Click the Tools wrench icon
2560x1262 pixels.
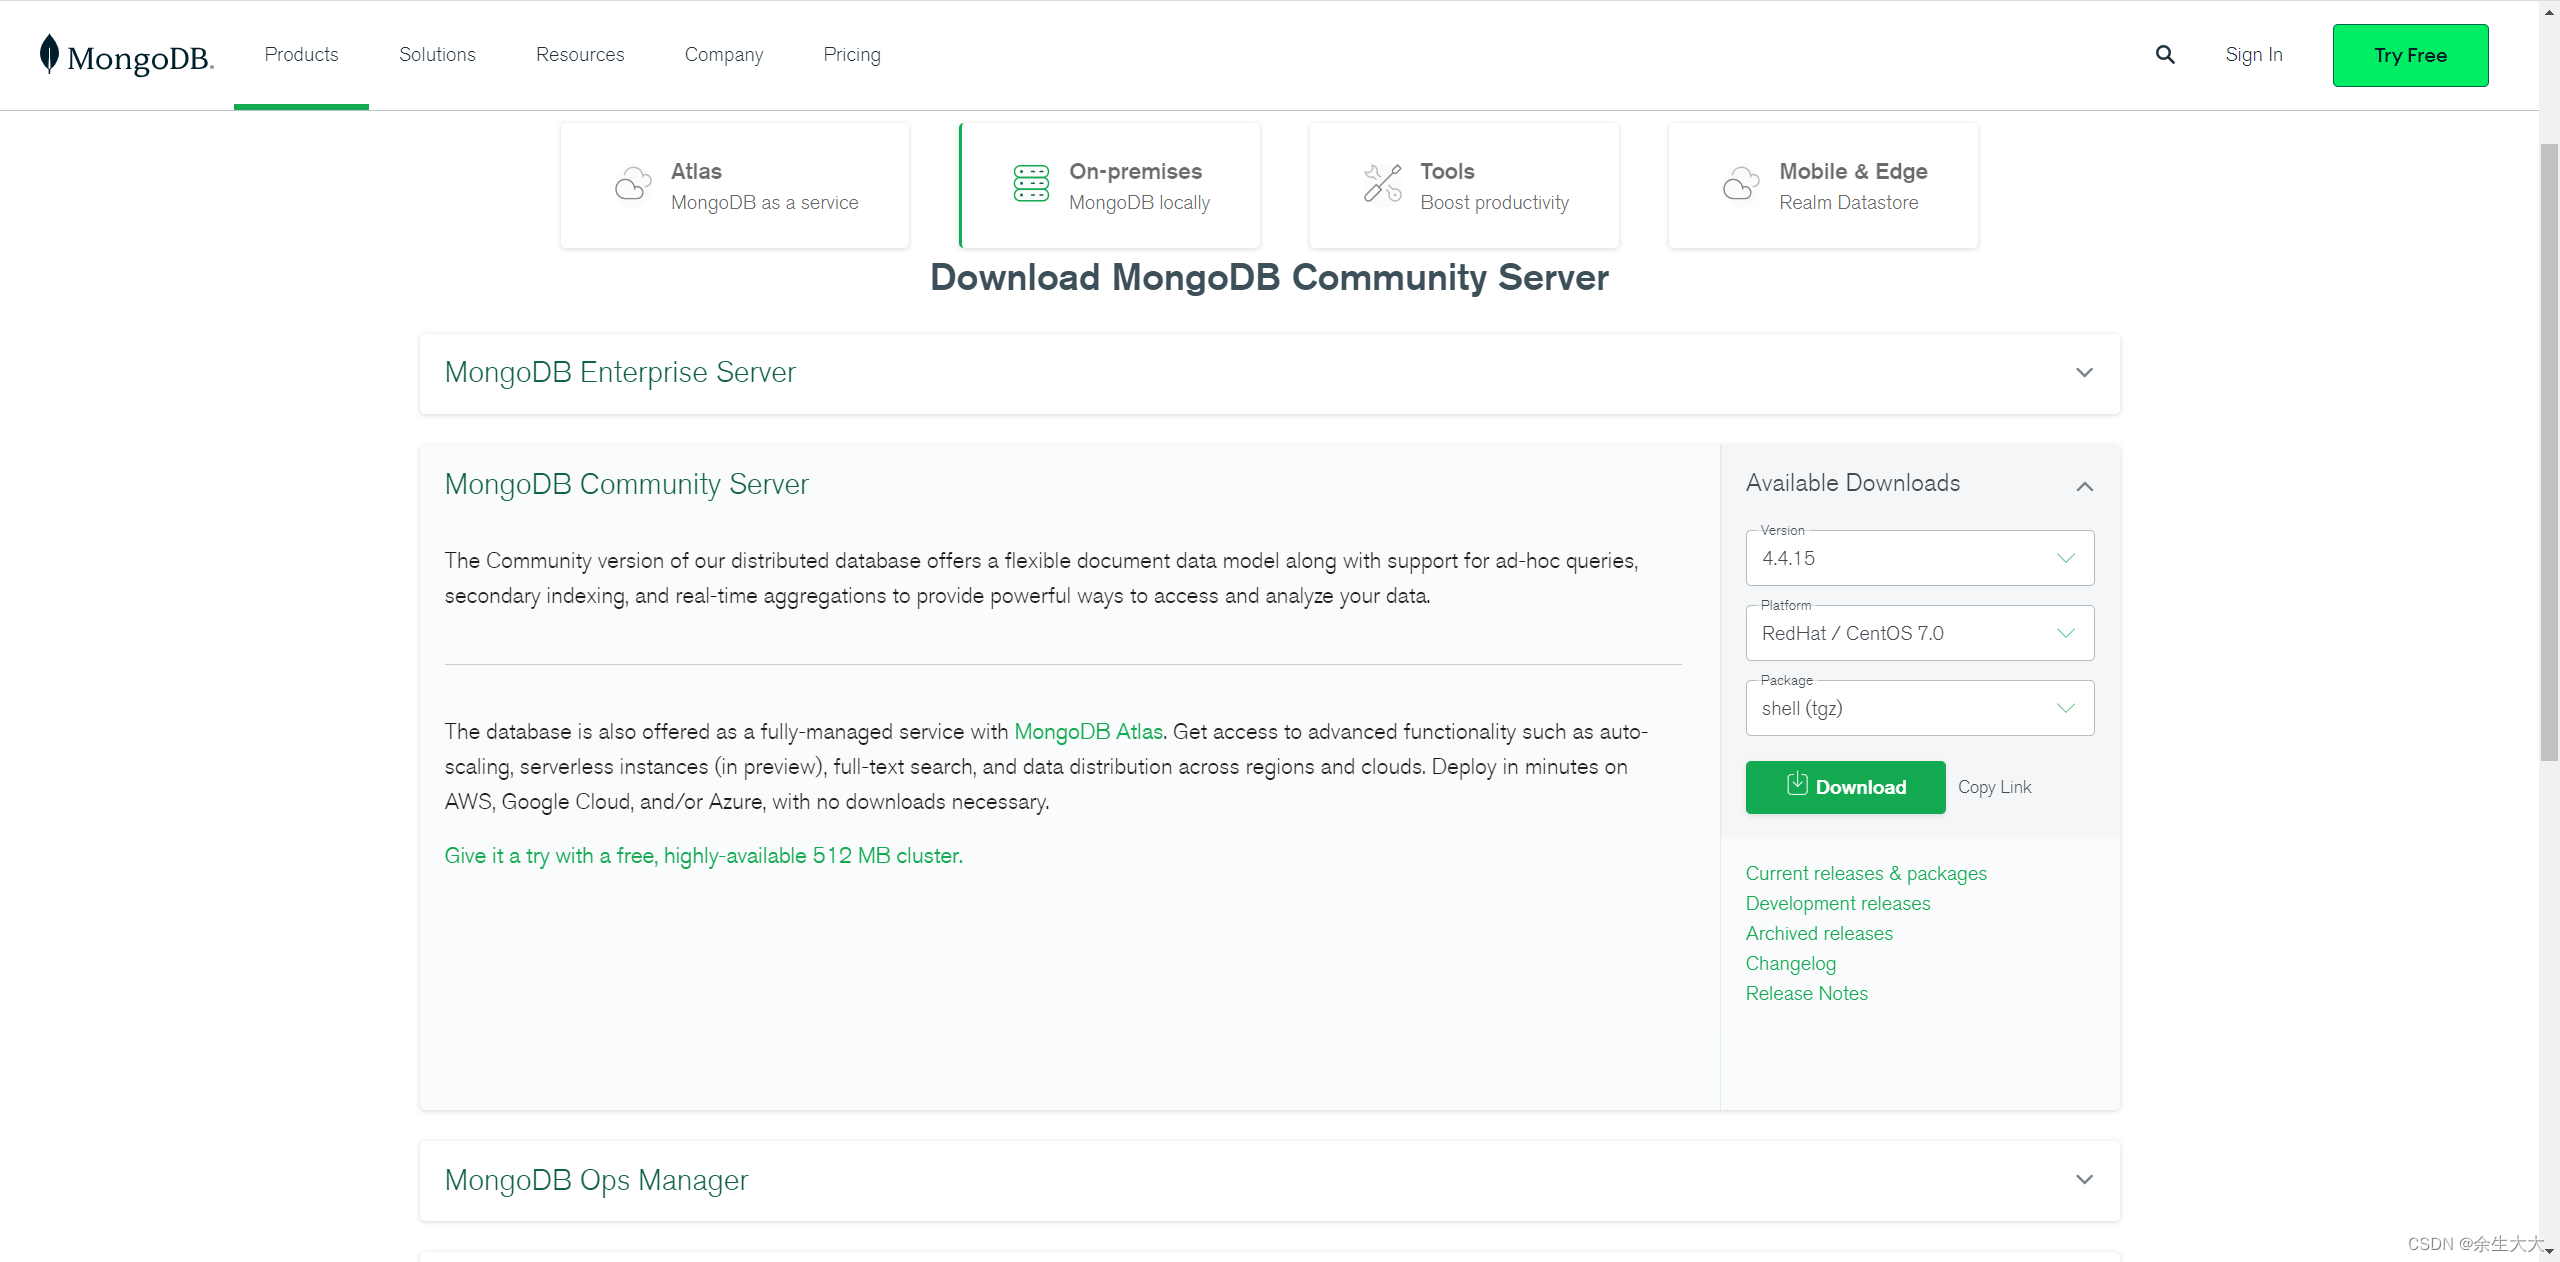pyautogui.click(x=1383, y=184)
